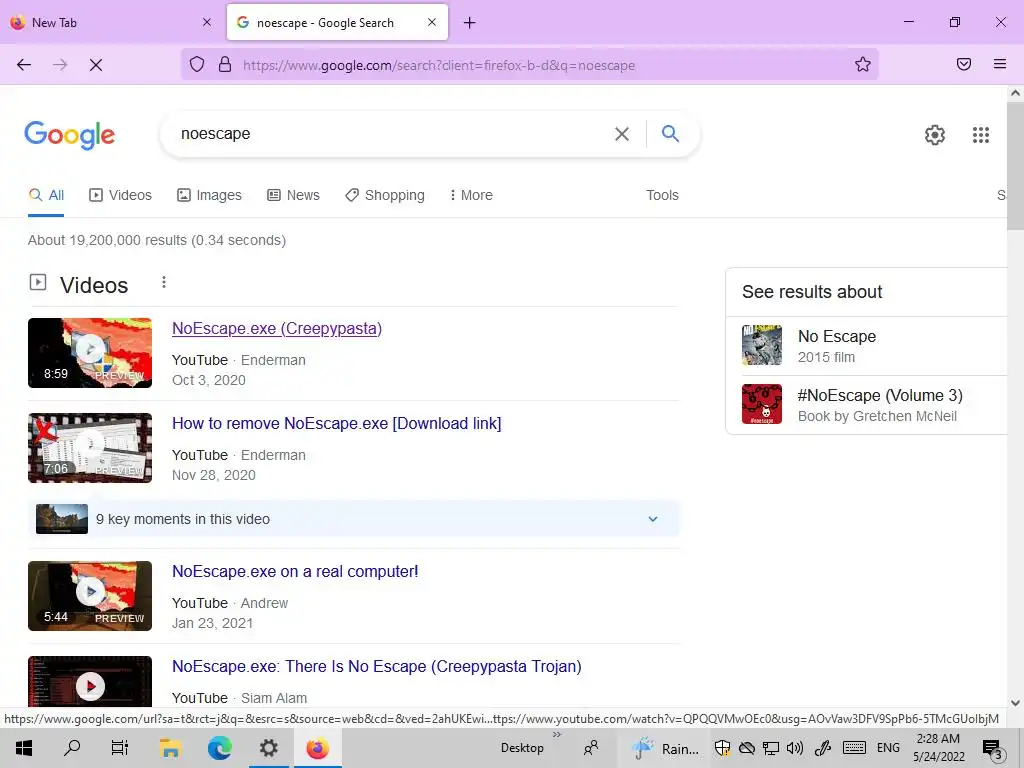
Task: Switch to the Videos results tab
Action: 120,195
